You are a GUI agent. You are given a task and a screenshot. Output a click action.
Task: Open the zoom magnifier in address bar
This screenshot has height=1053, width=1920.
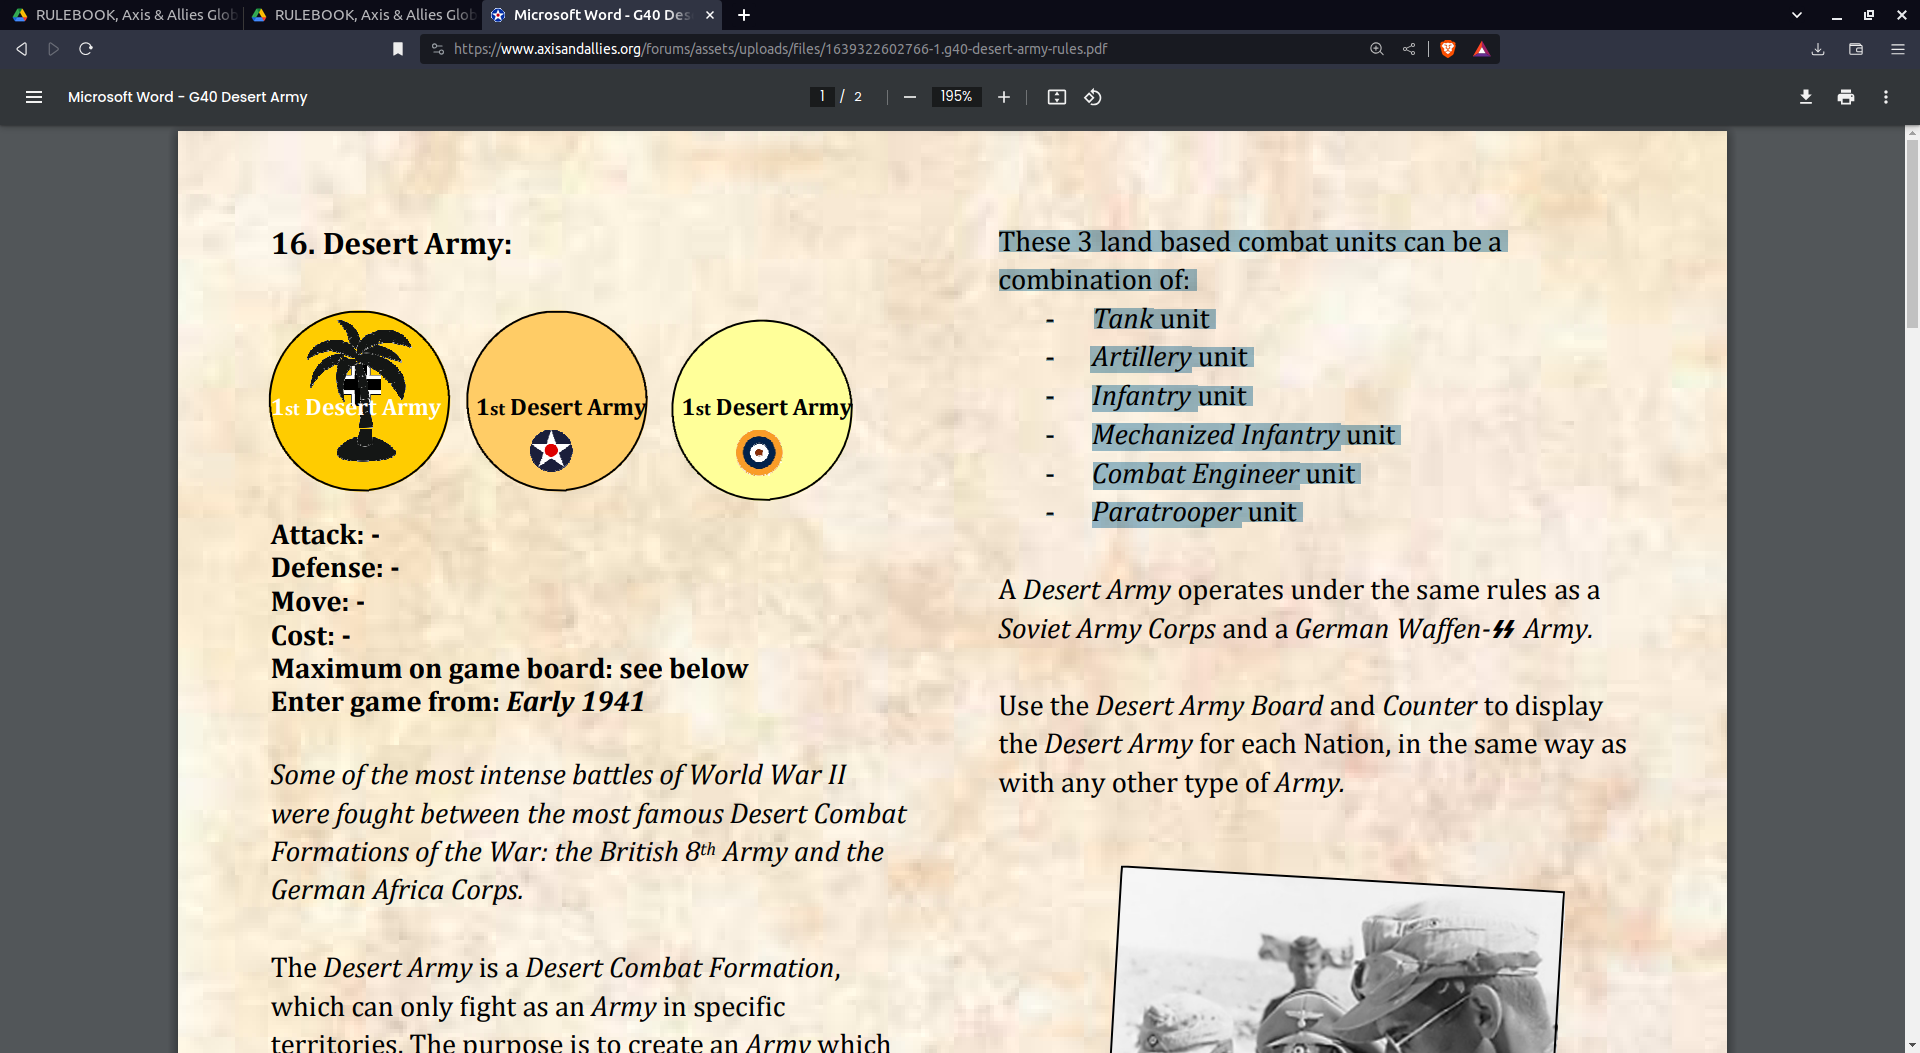[1377, 49]
